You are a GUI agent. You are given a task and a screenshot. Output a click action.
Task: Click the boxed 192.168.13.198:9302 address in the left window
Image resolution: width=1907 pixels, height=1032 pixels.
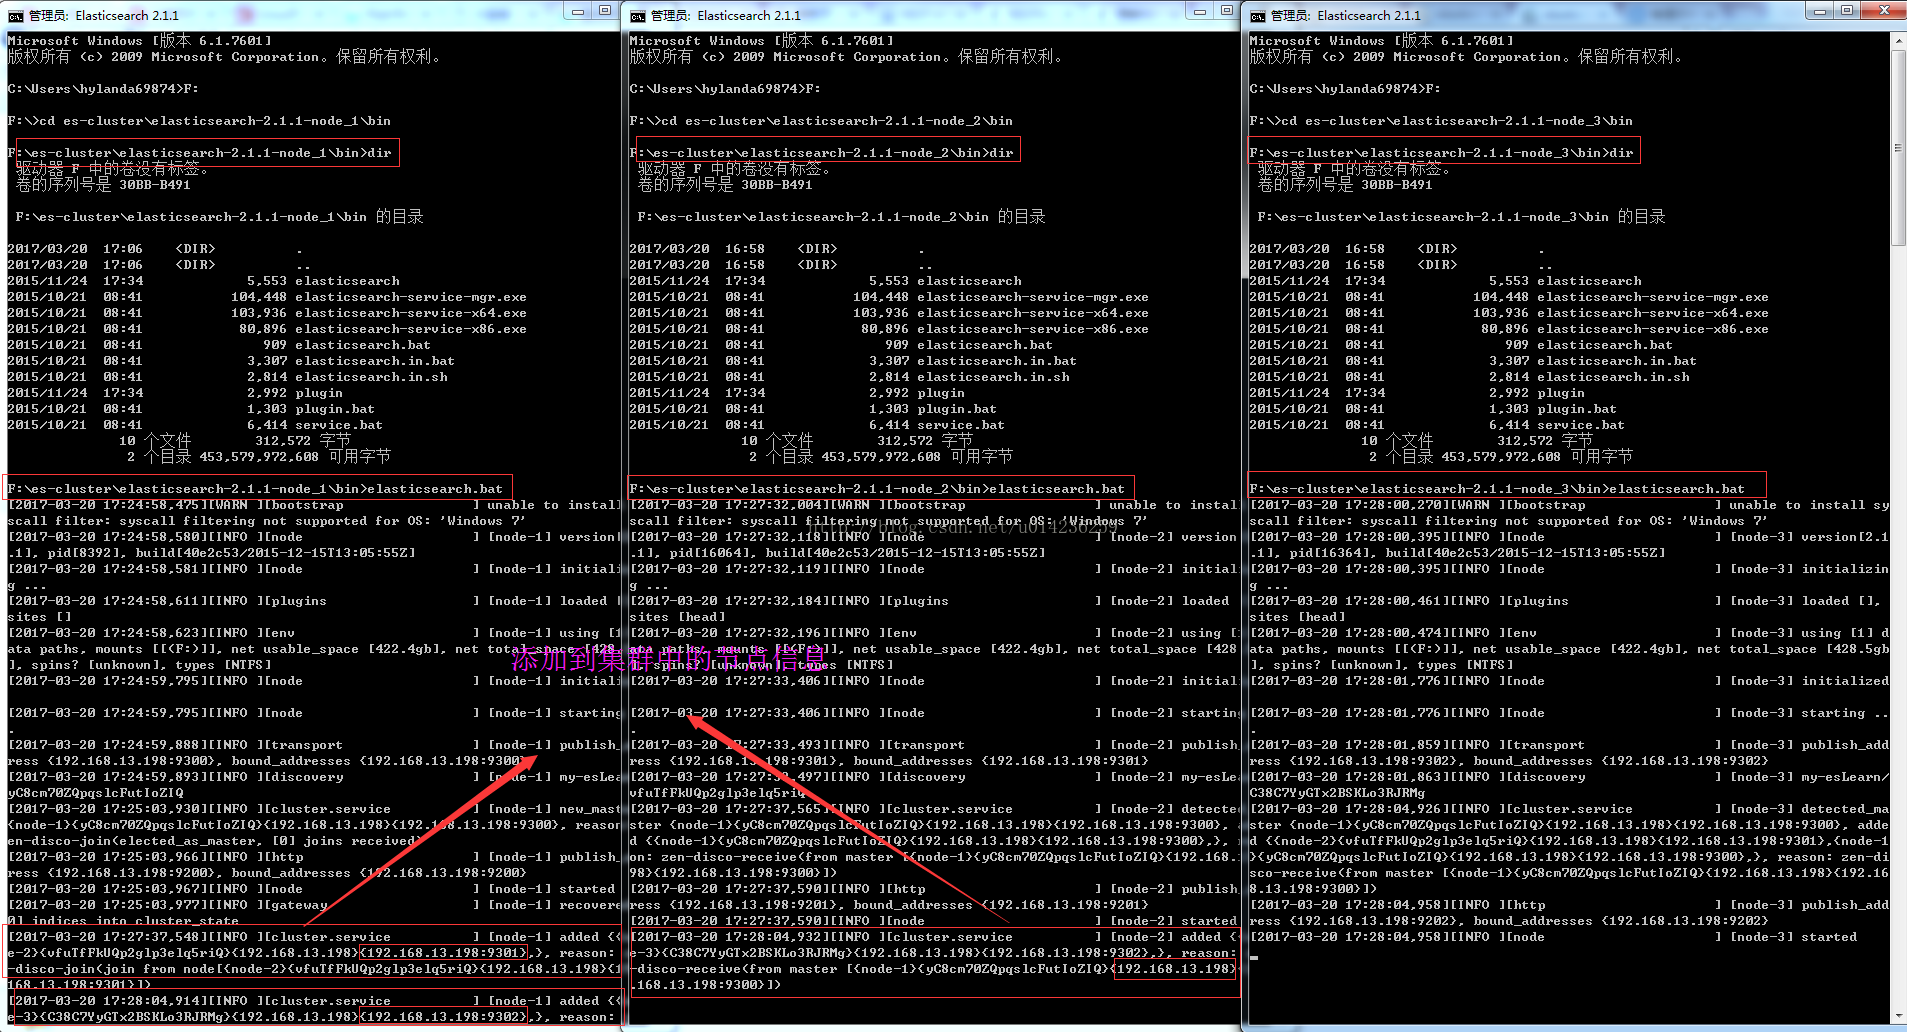(443, 1017)
